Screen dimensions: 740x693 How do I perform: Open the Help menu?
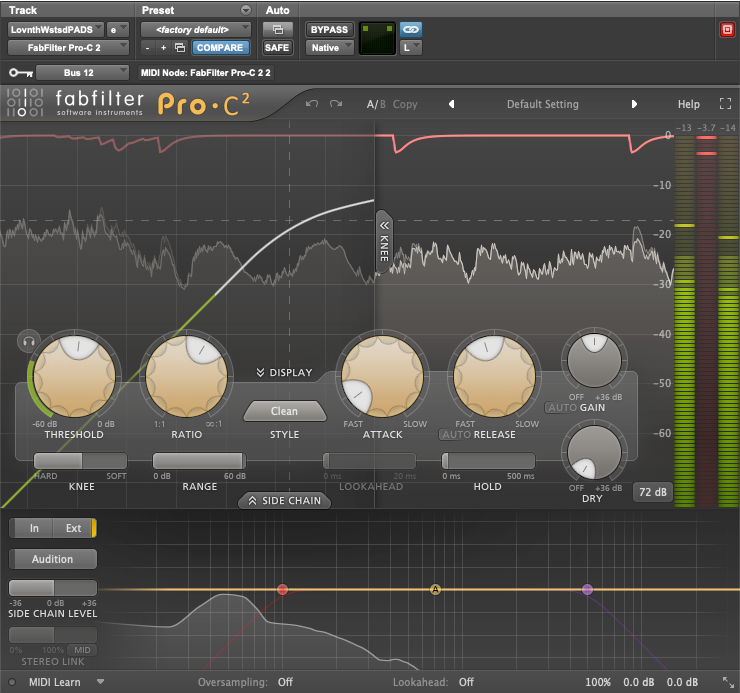click(689, 104)
